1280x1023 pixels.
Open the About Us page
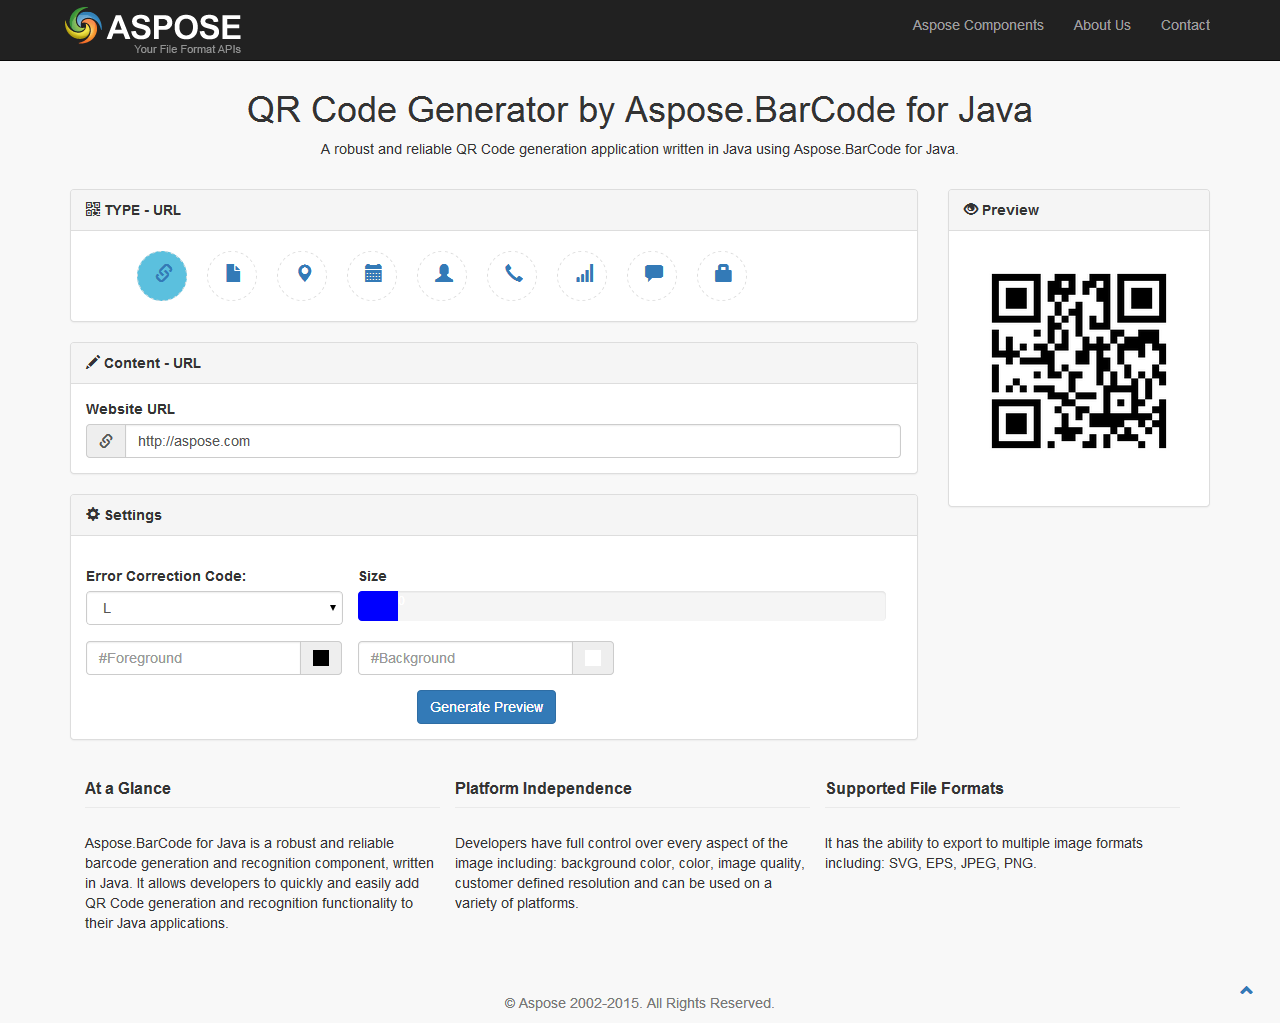1102,25
